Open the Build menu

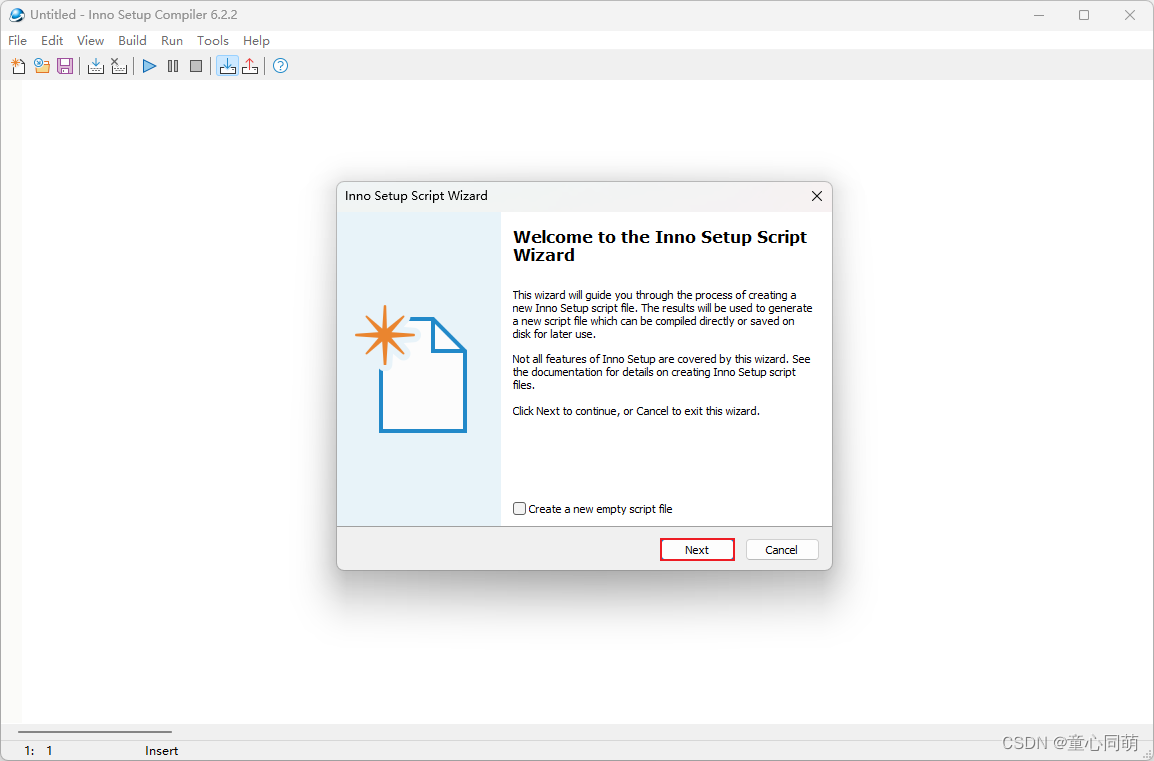(132, 40)
